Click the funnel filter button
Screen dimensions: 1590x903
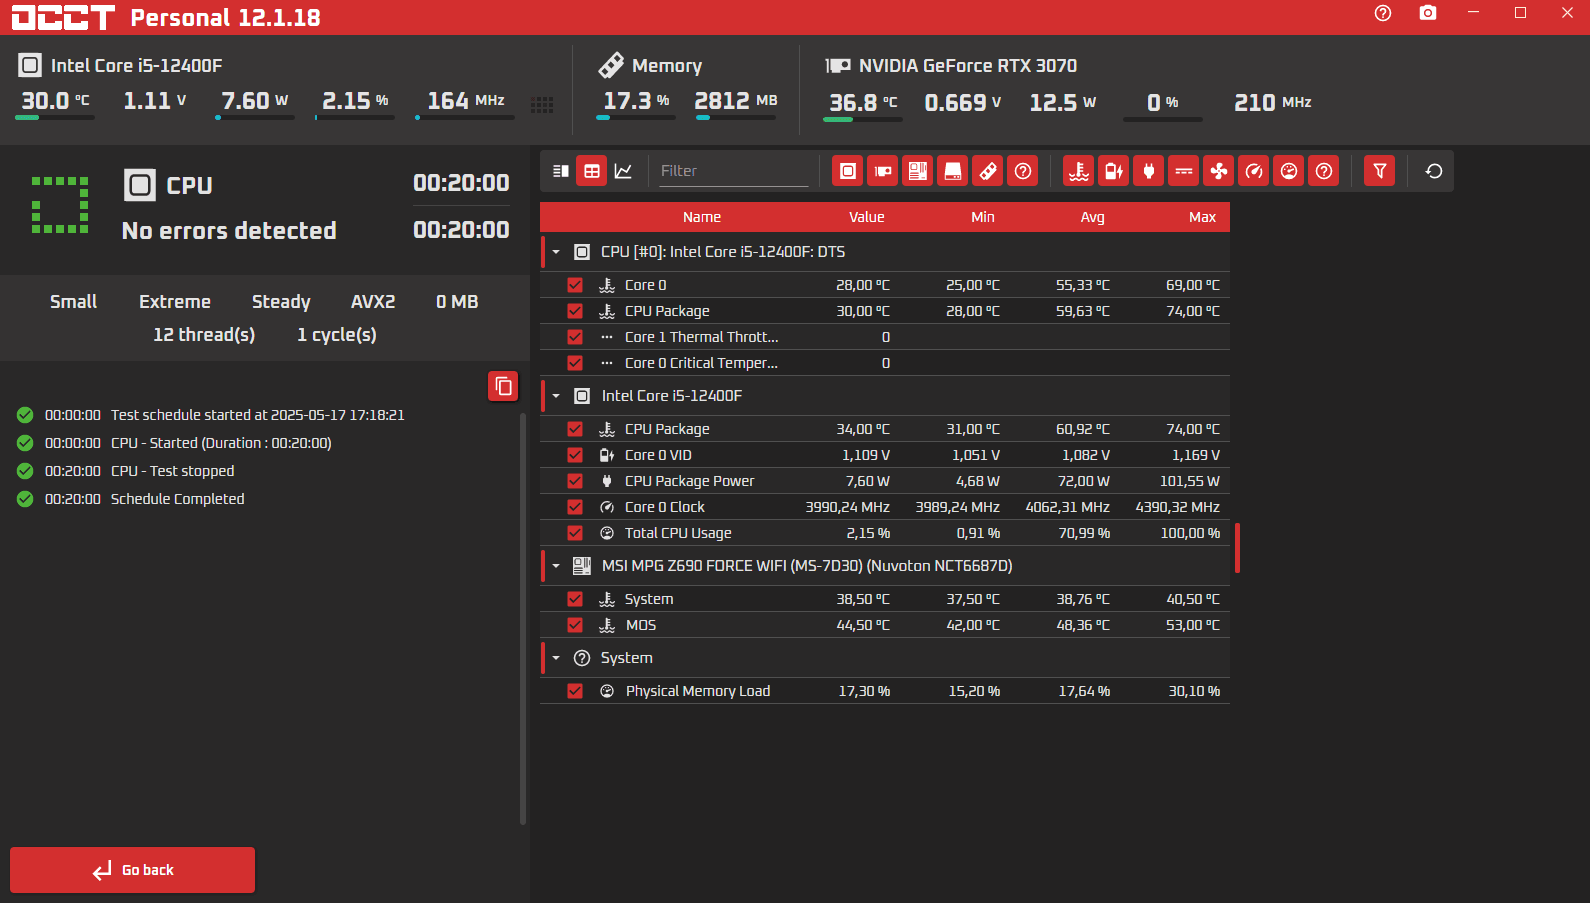pos(1379,171)
